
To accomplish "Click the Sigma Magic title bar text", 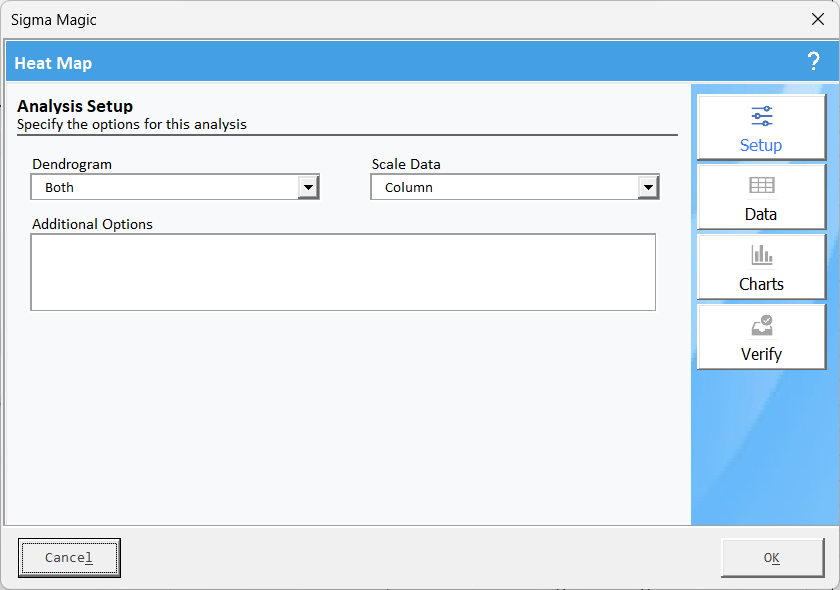I will pyautogui.click(x=54, y=20).
